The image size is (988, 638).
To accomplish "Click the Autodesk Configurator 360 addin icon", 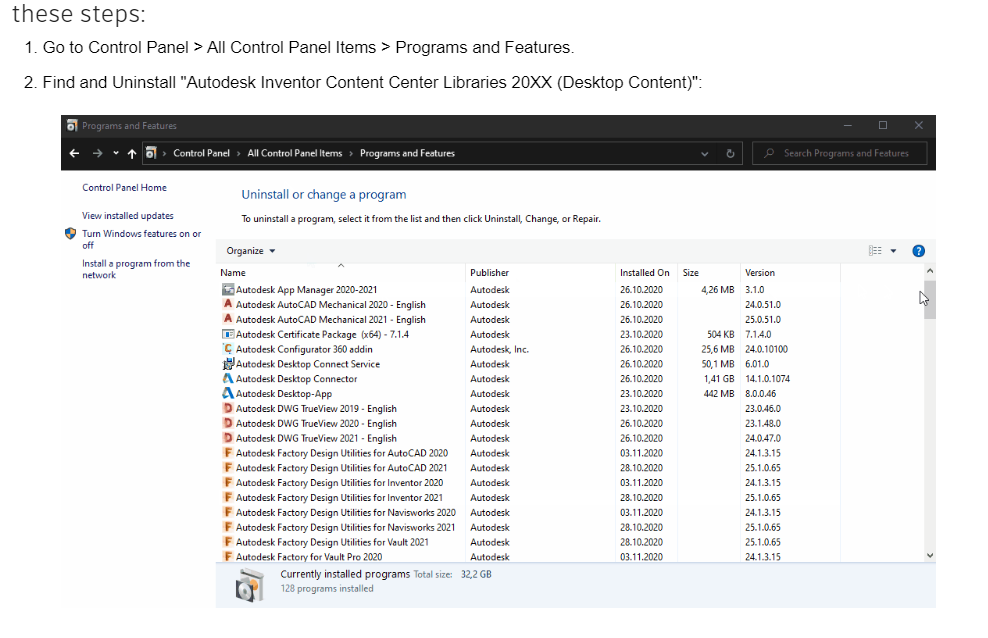I will [228, 349].
